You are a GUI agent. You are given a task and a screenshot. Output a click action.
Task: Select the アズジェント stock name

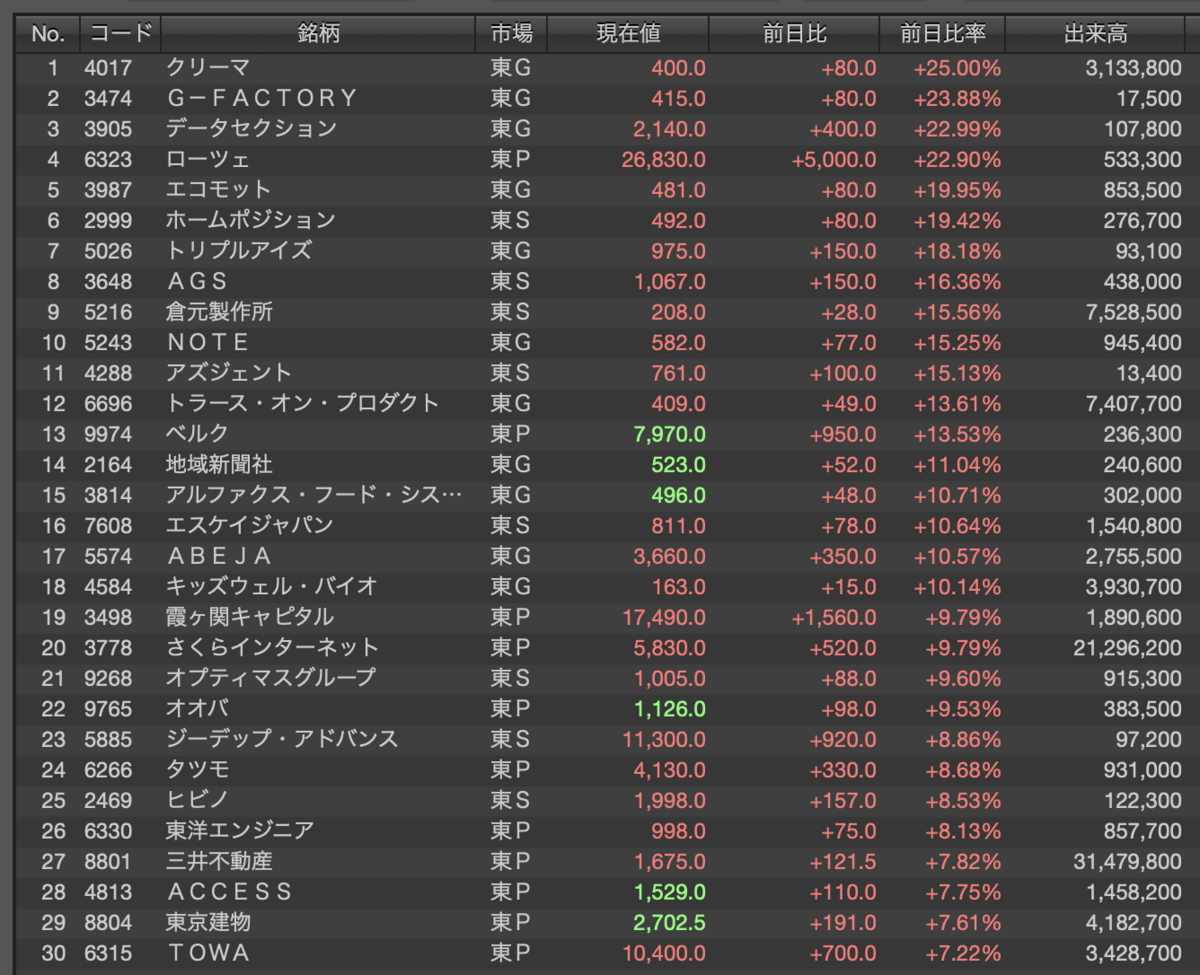(229, 373)
